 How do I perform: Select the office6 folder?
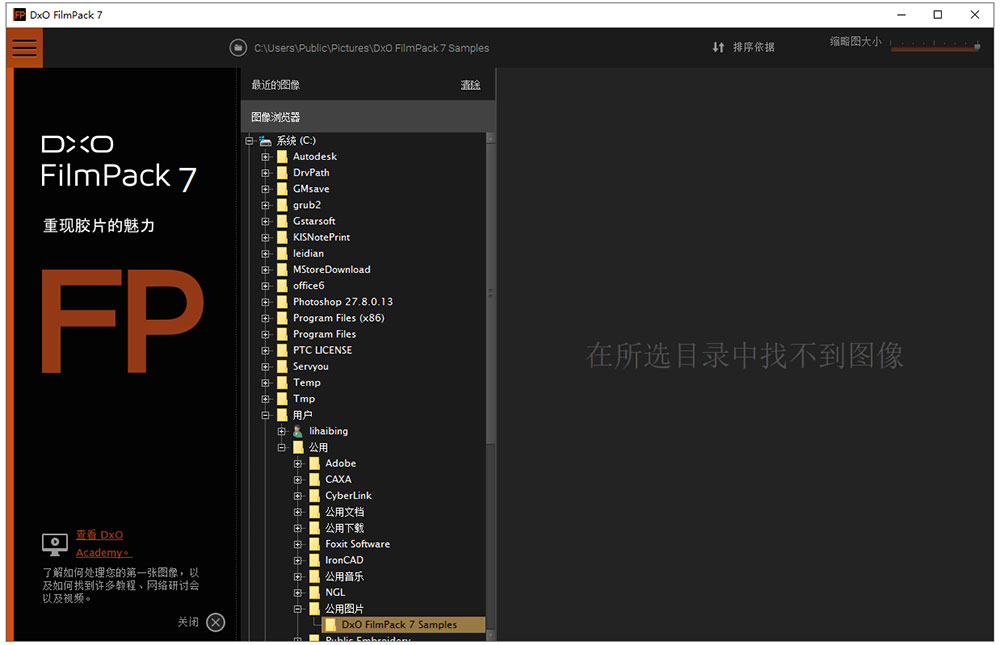pyautogui.click(x=309, y=285)
